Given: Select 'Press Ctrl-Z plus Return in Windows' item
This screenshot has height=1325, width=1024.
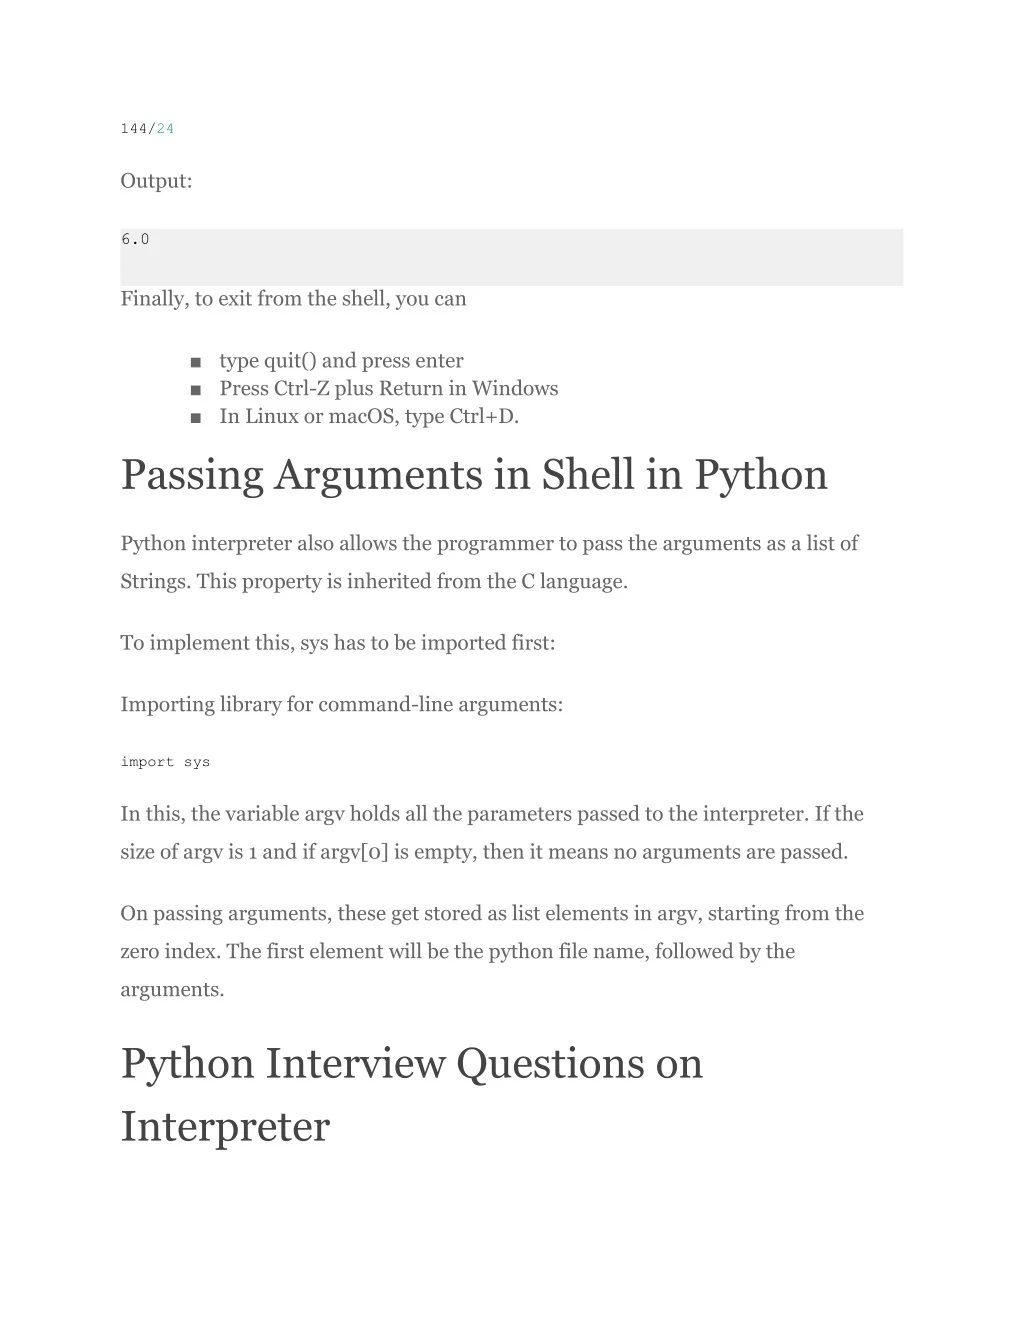Looking at the screenshot, I should [389, 389].
